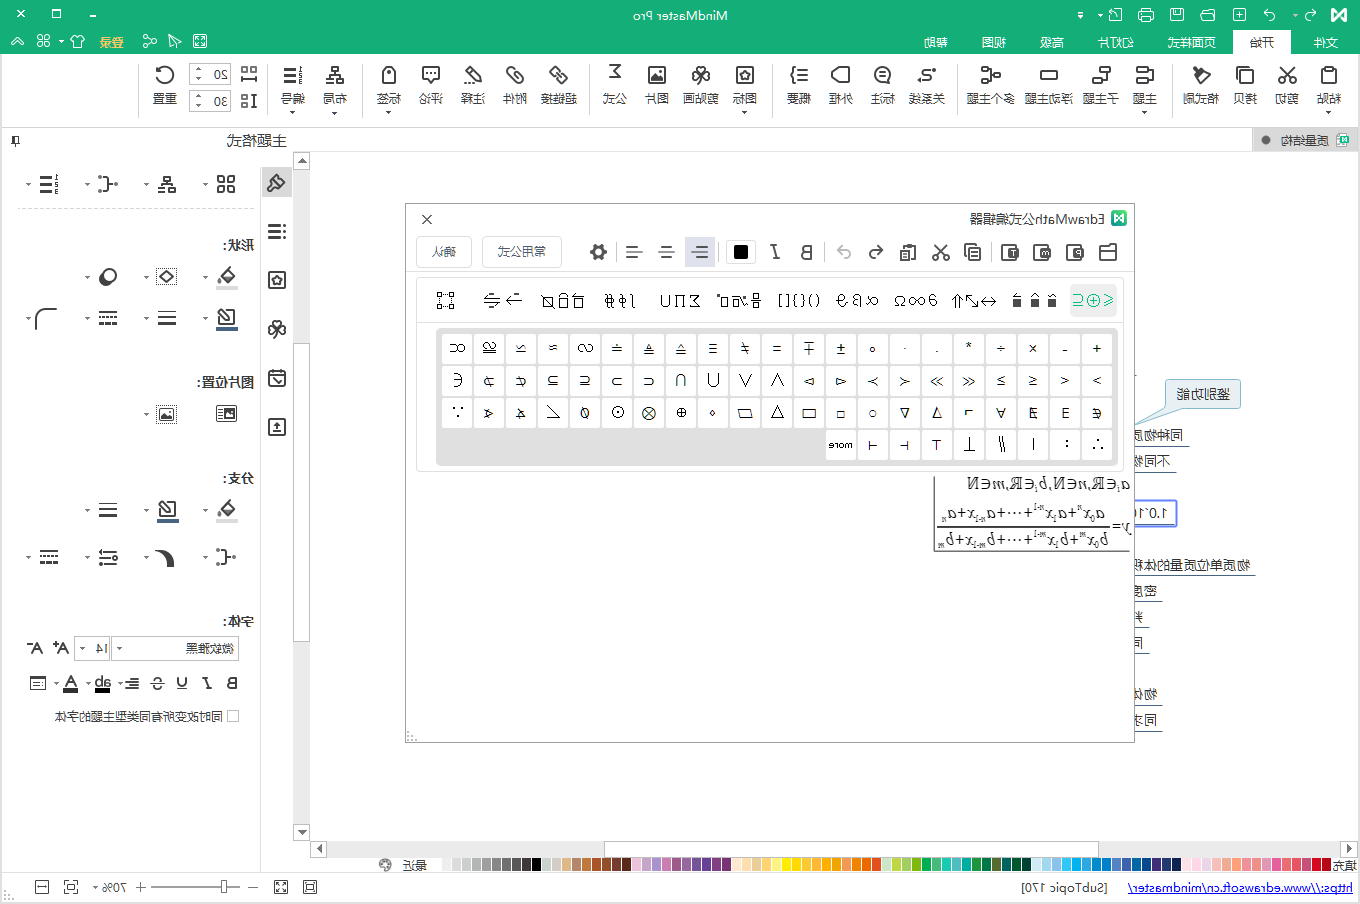This screenshot has height=904, width=1360.
Task: Open the 编号 numbering dropdown
Action: pyautogui.click(x=291, y=112)
